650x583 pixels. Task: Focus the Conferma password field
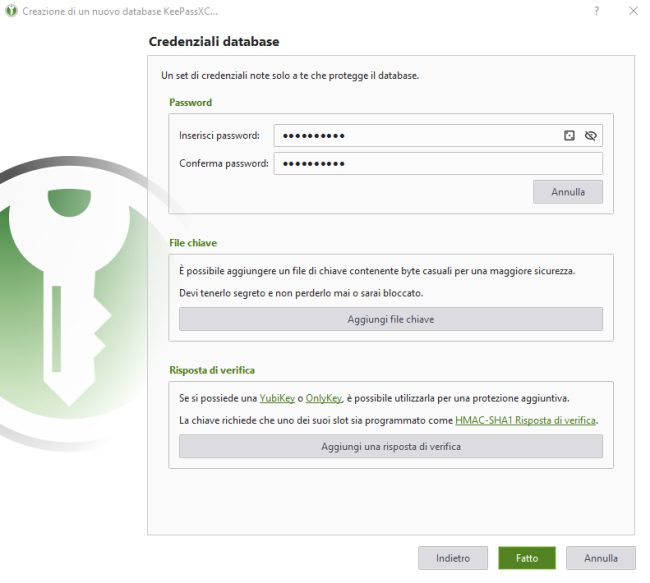[x=438, y=163]
